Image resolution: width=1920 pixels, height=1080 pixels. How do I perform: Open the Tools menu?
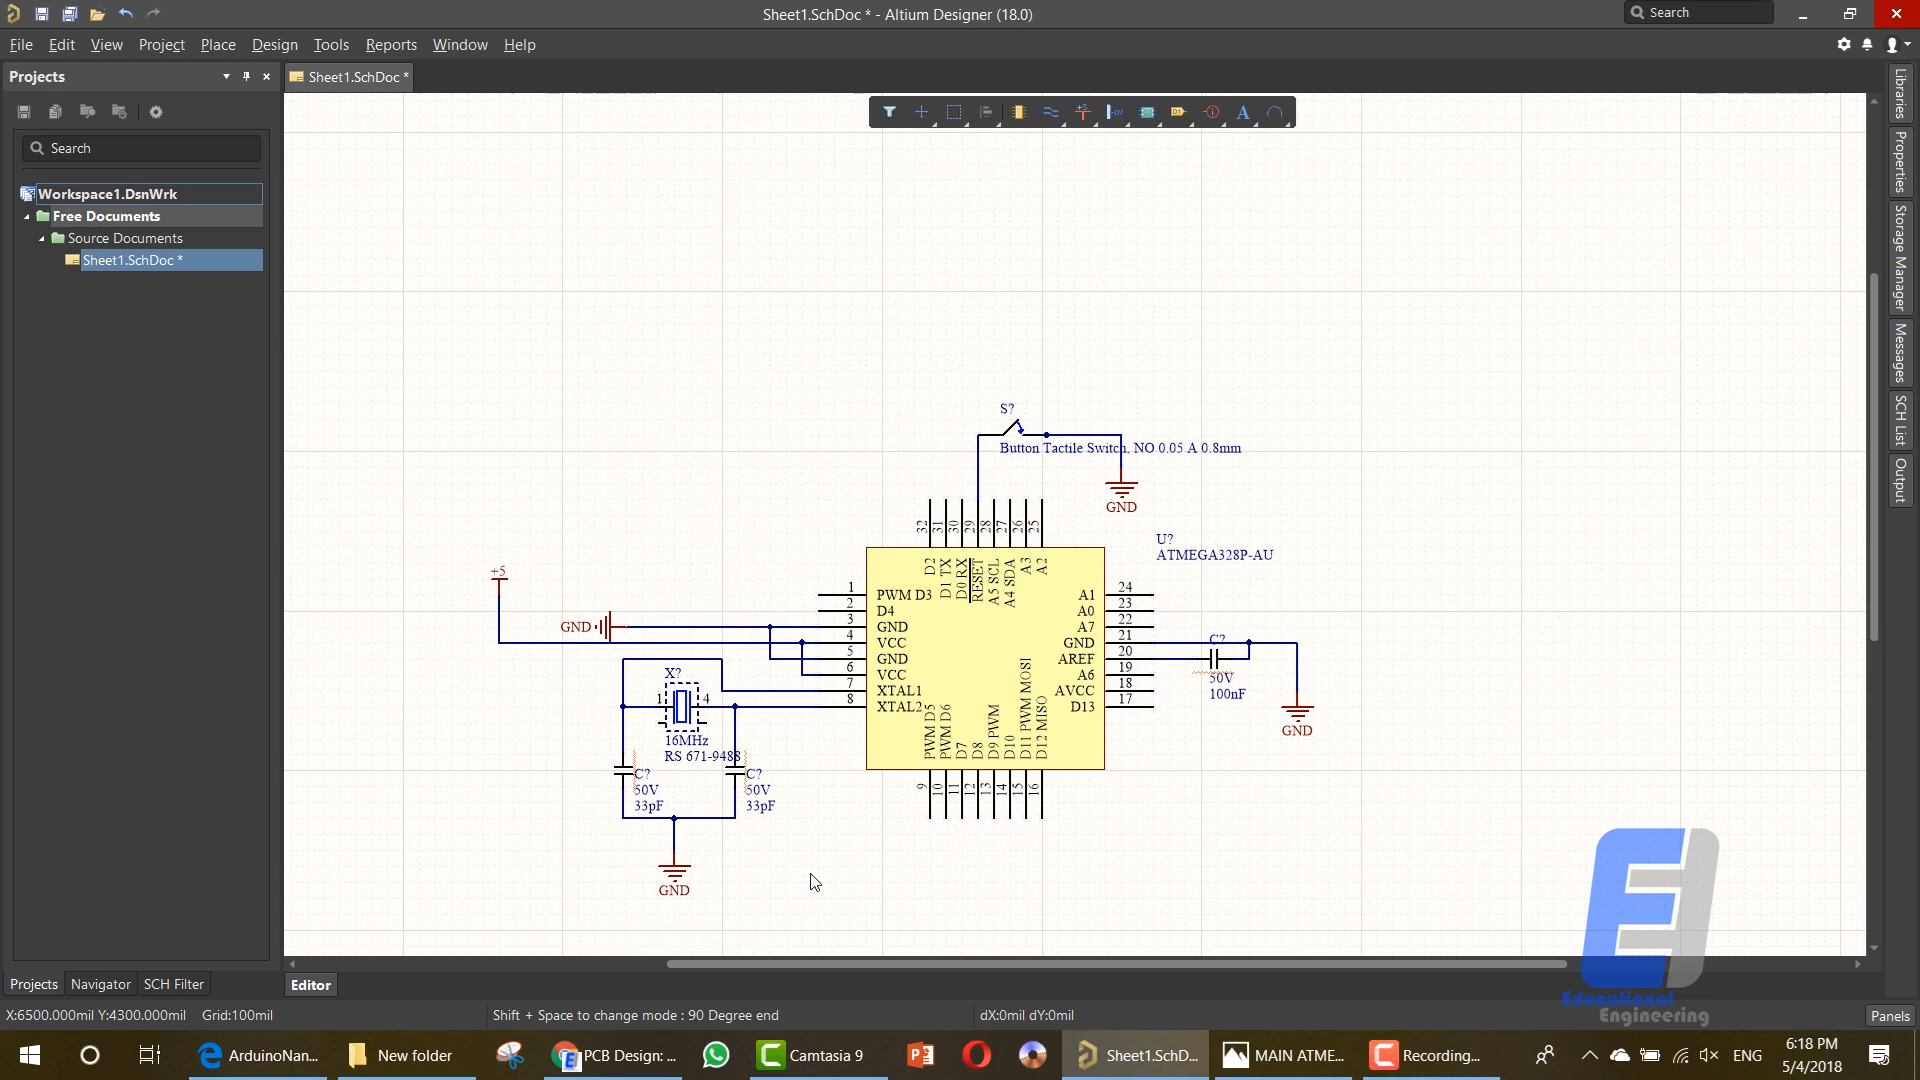click(331, 44)
